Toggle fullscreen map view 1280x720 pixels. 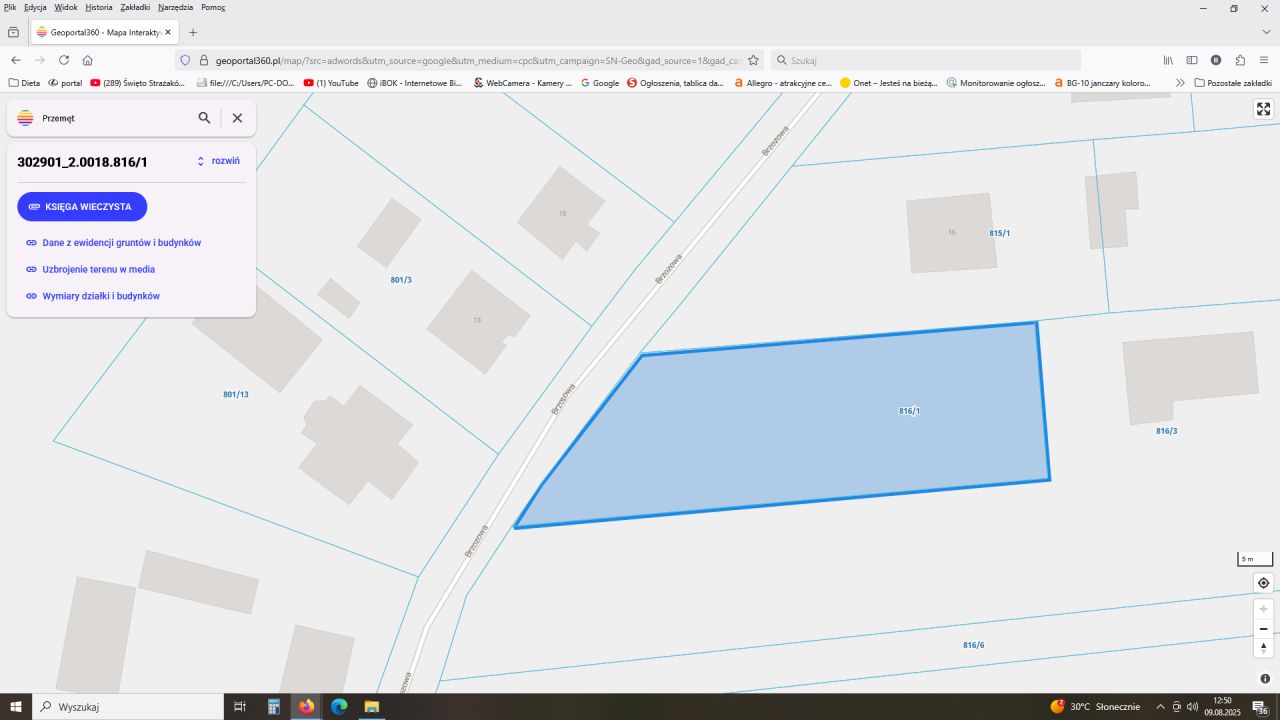[1263, 109]
